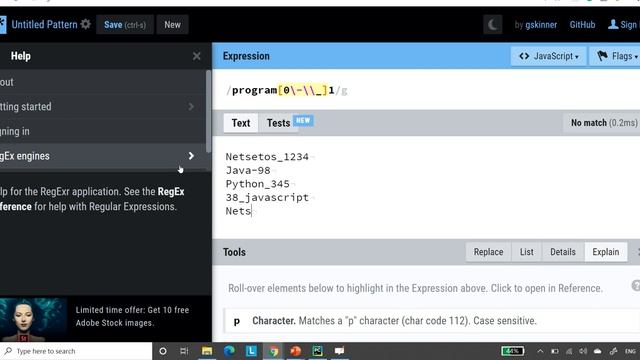Select the List tool tab

[527, 252]
